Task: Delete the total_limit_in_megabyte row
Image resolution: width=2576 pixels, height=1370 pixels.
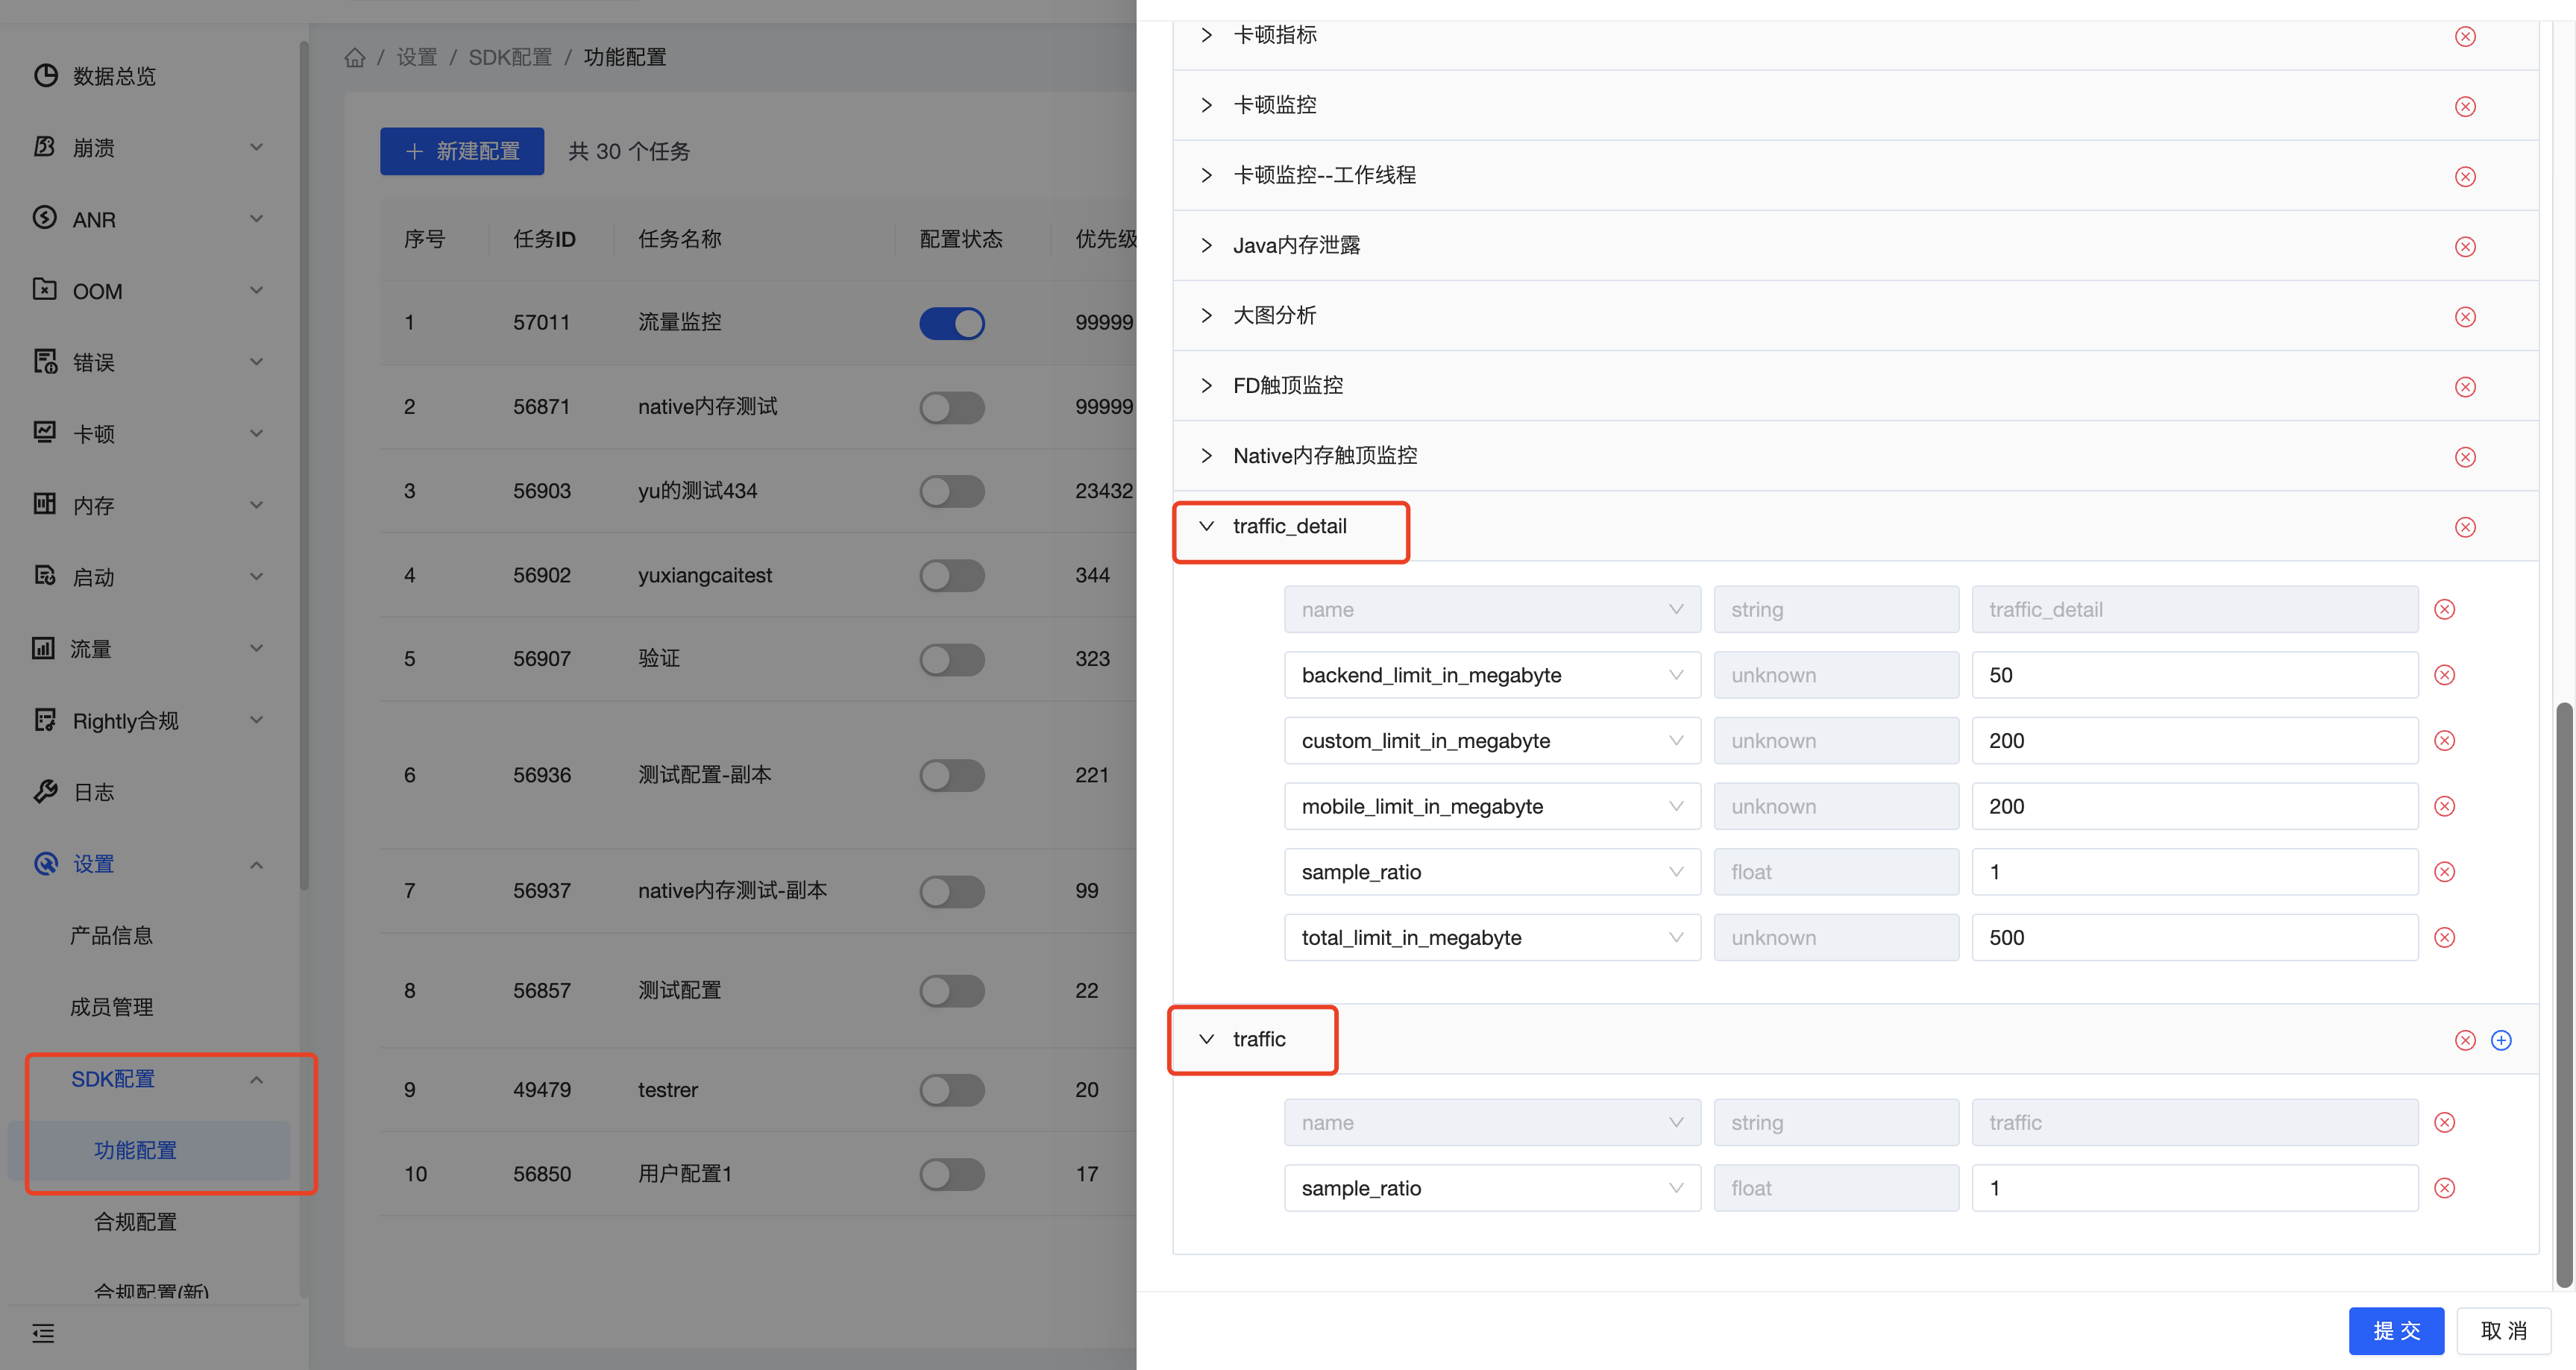Action: pos(2444,937)
